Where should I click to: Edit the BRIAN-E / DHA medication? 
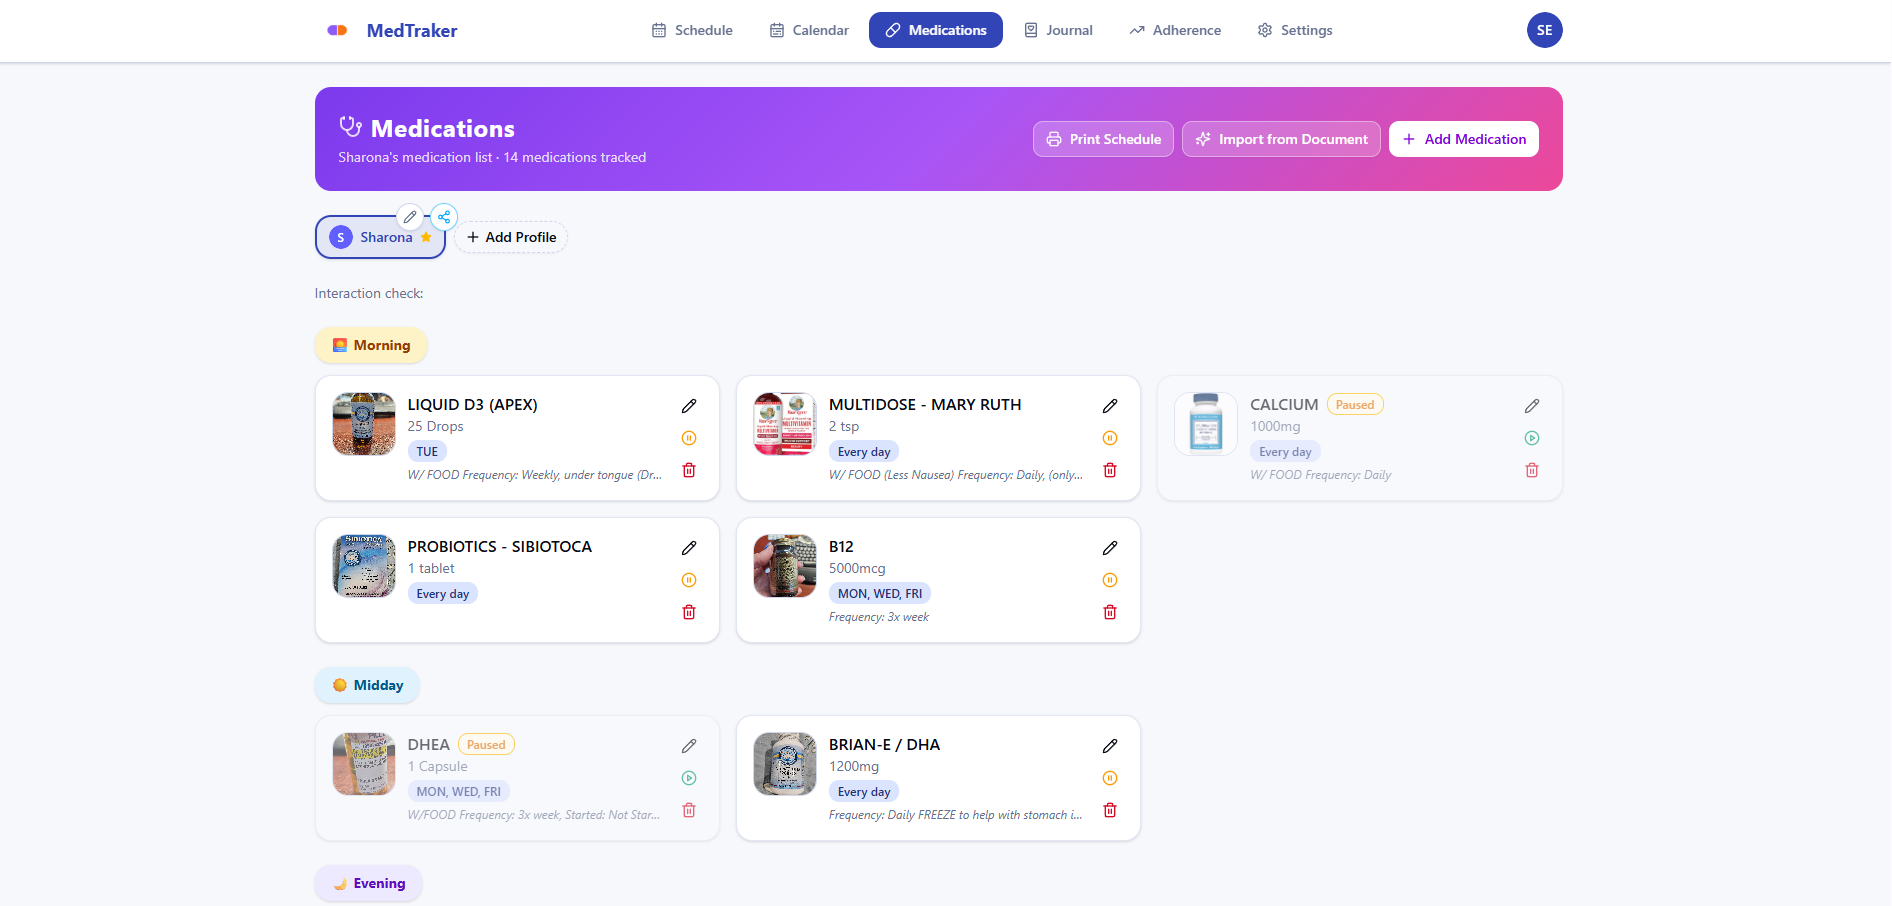(1110, 746)
